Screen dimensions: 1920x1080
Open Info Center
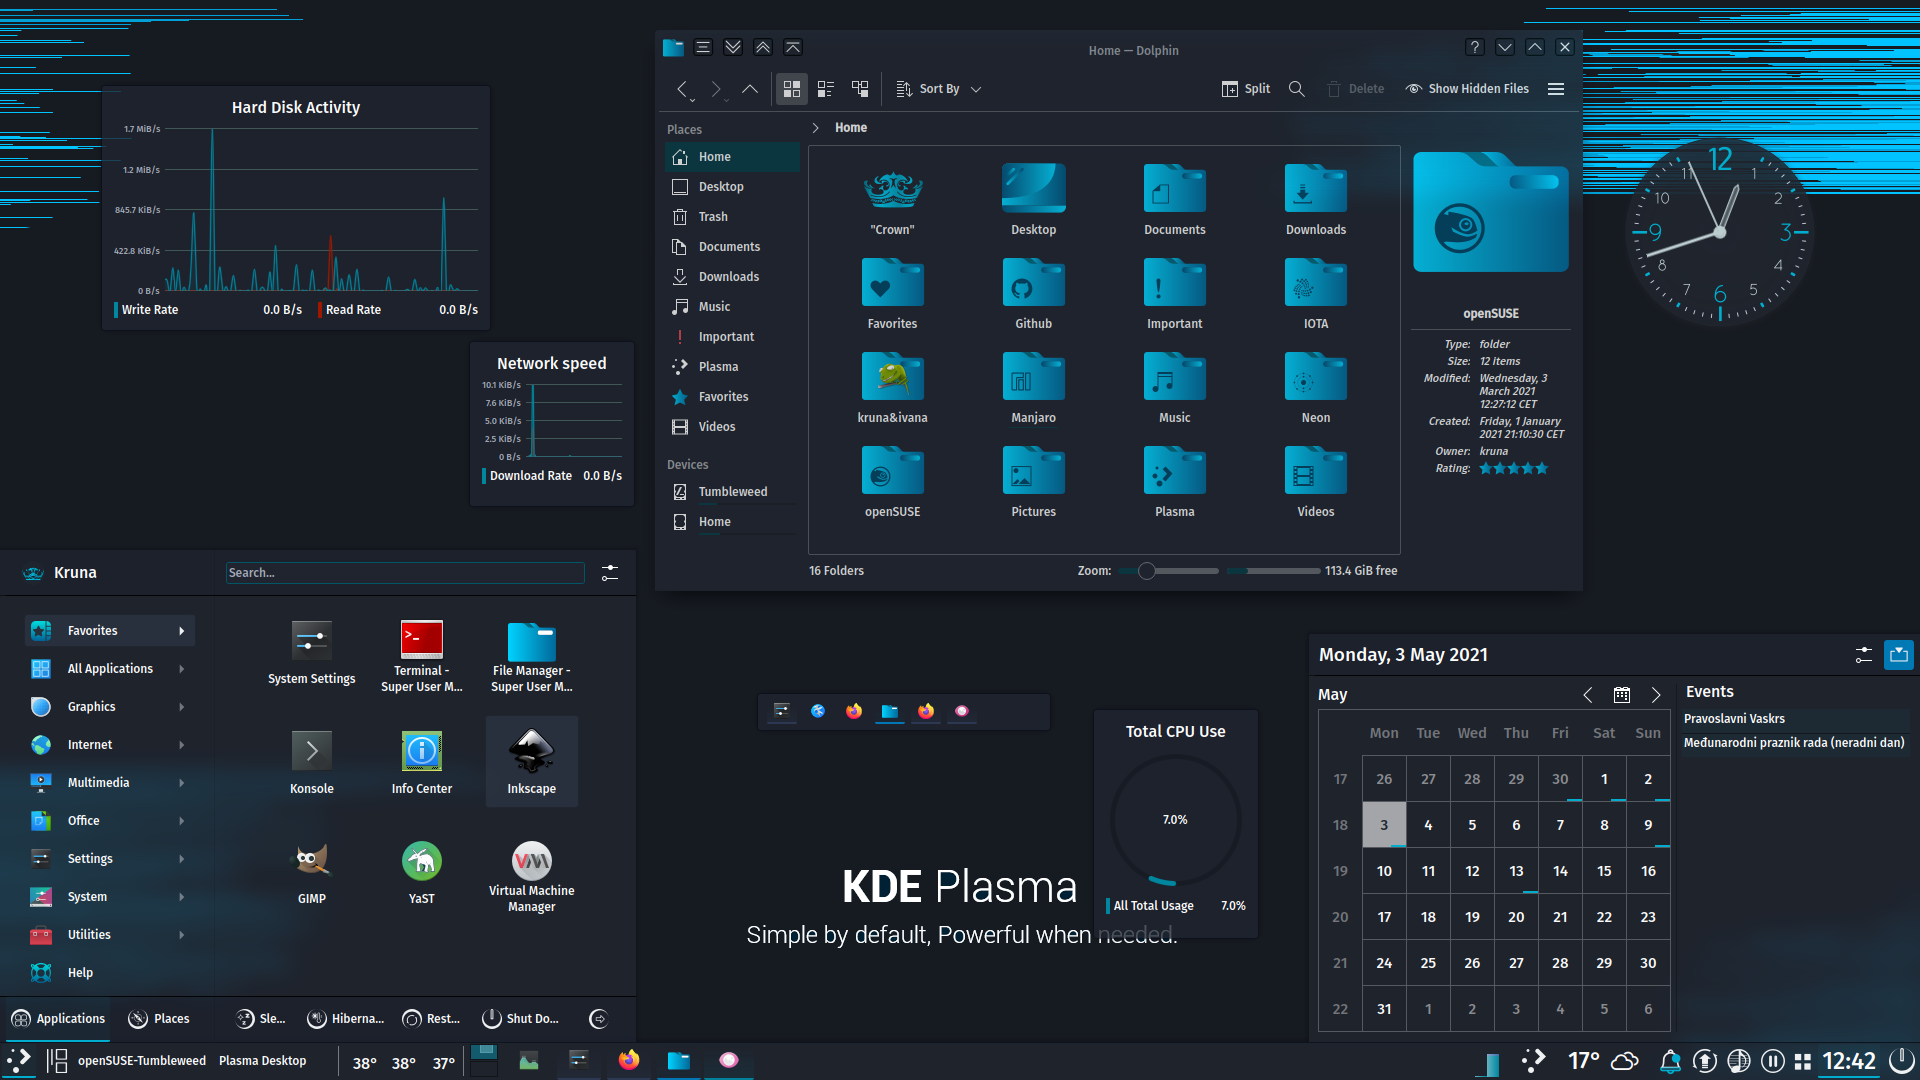pos(422,762)
